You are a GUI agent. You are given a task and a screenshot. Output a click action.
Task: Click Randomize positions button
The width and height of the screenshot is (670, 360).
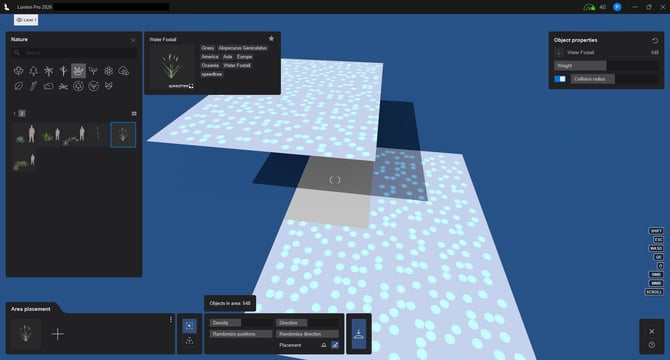[241, 334]
